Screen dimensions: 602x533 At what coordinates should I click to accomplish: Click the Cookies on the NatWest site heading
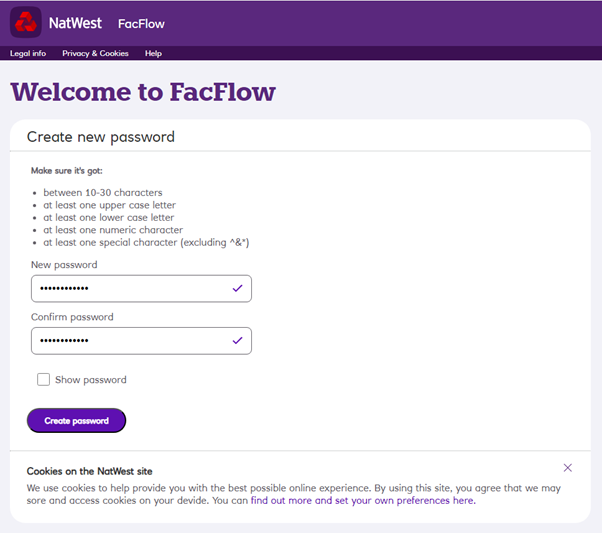point(89,470)
